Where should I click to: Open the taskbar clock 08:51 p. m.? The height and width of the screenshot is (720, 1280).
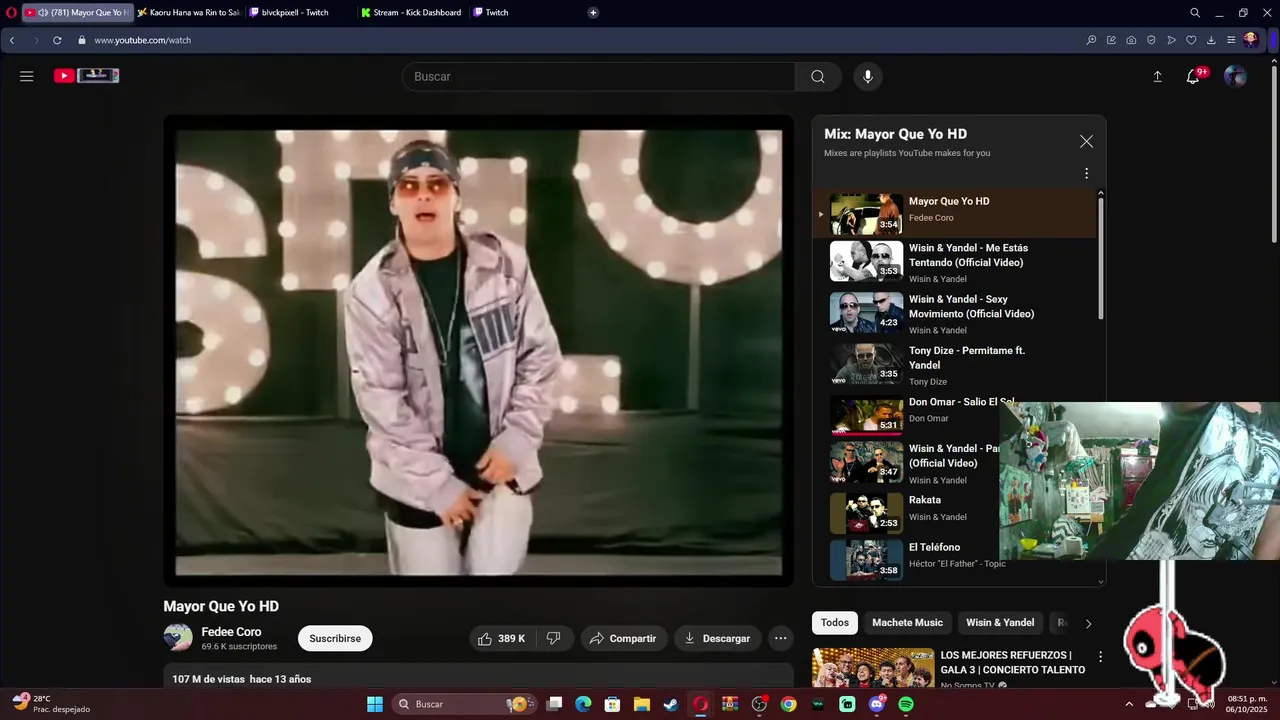point(1247,704)
